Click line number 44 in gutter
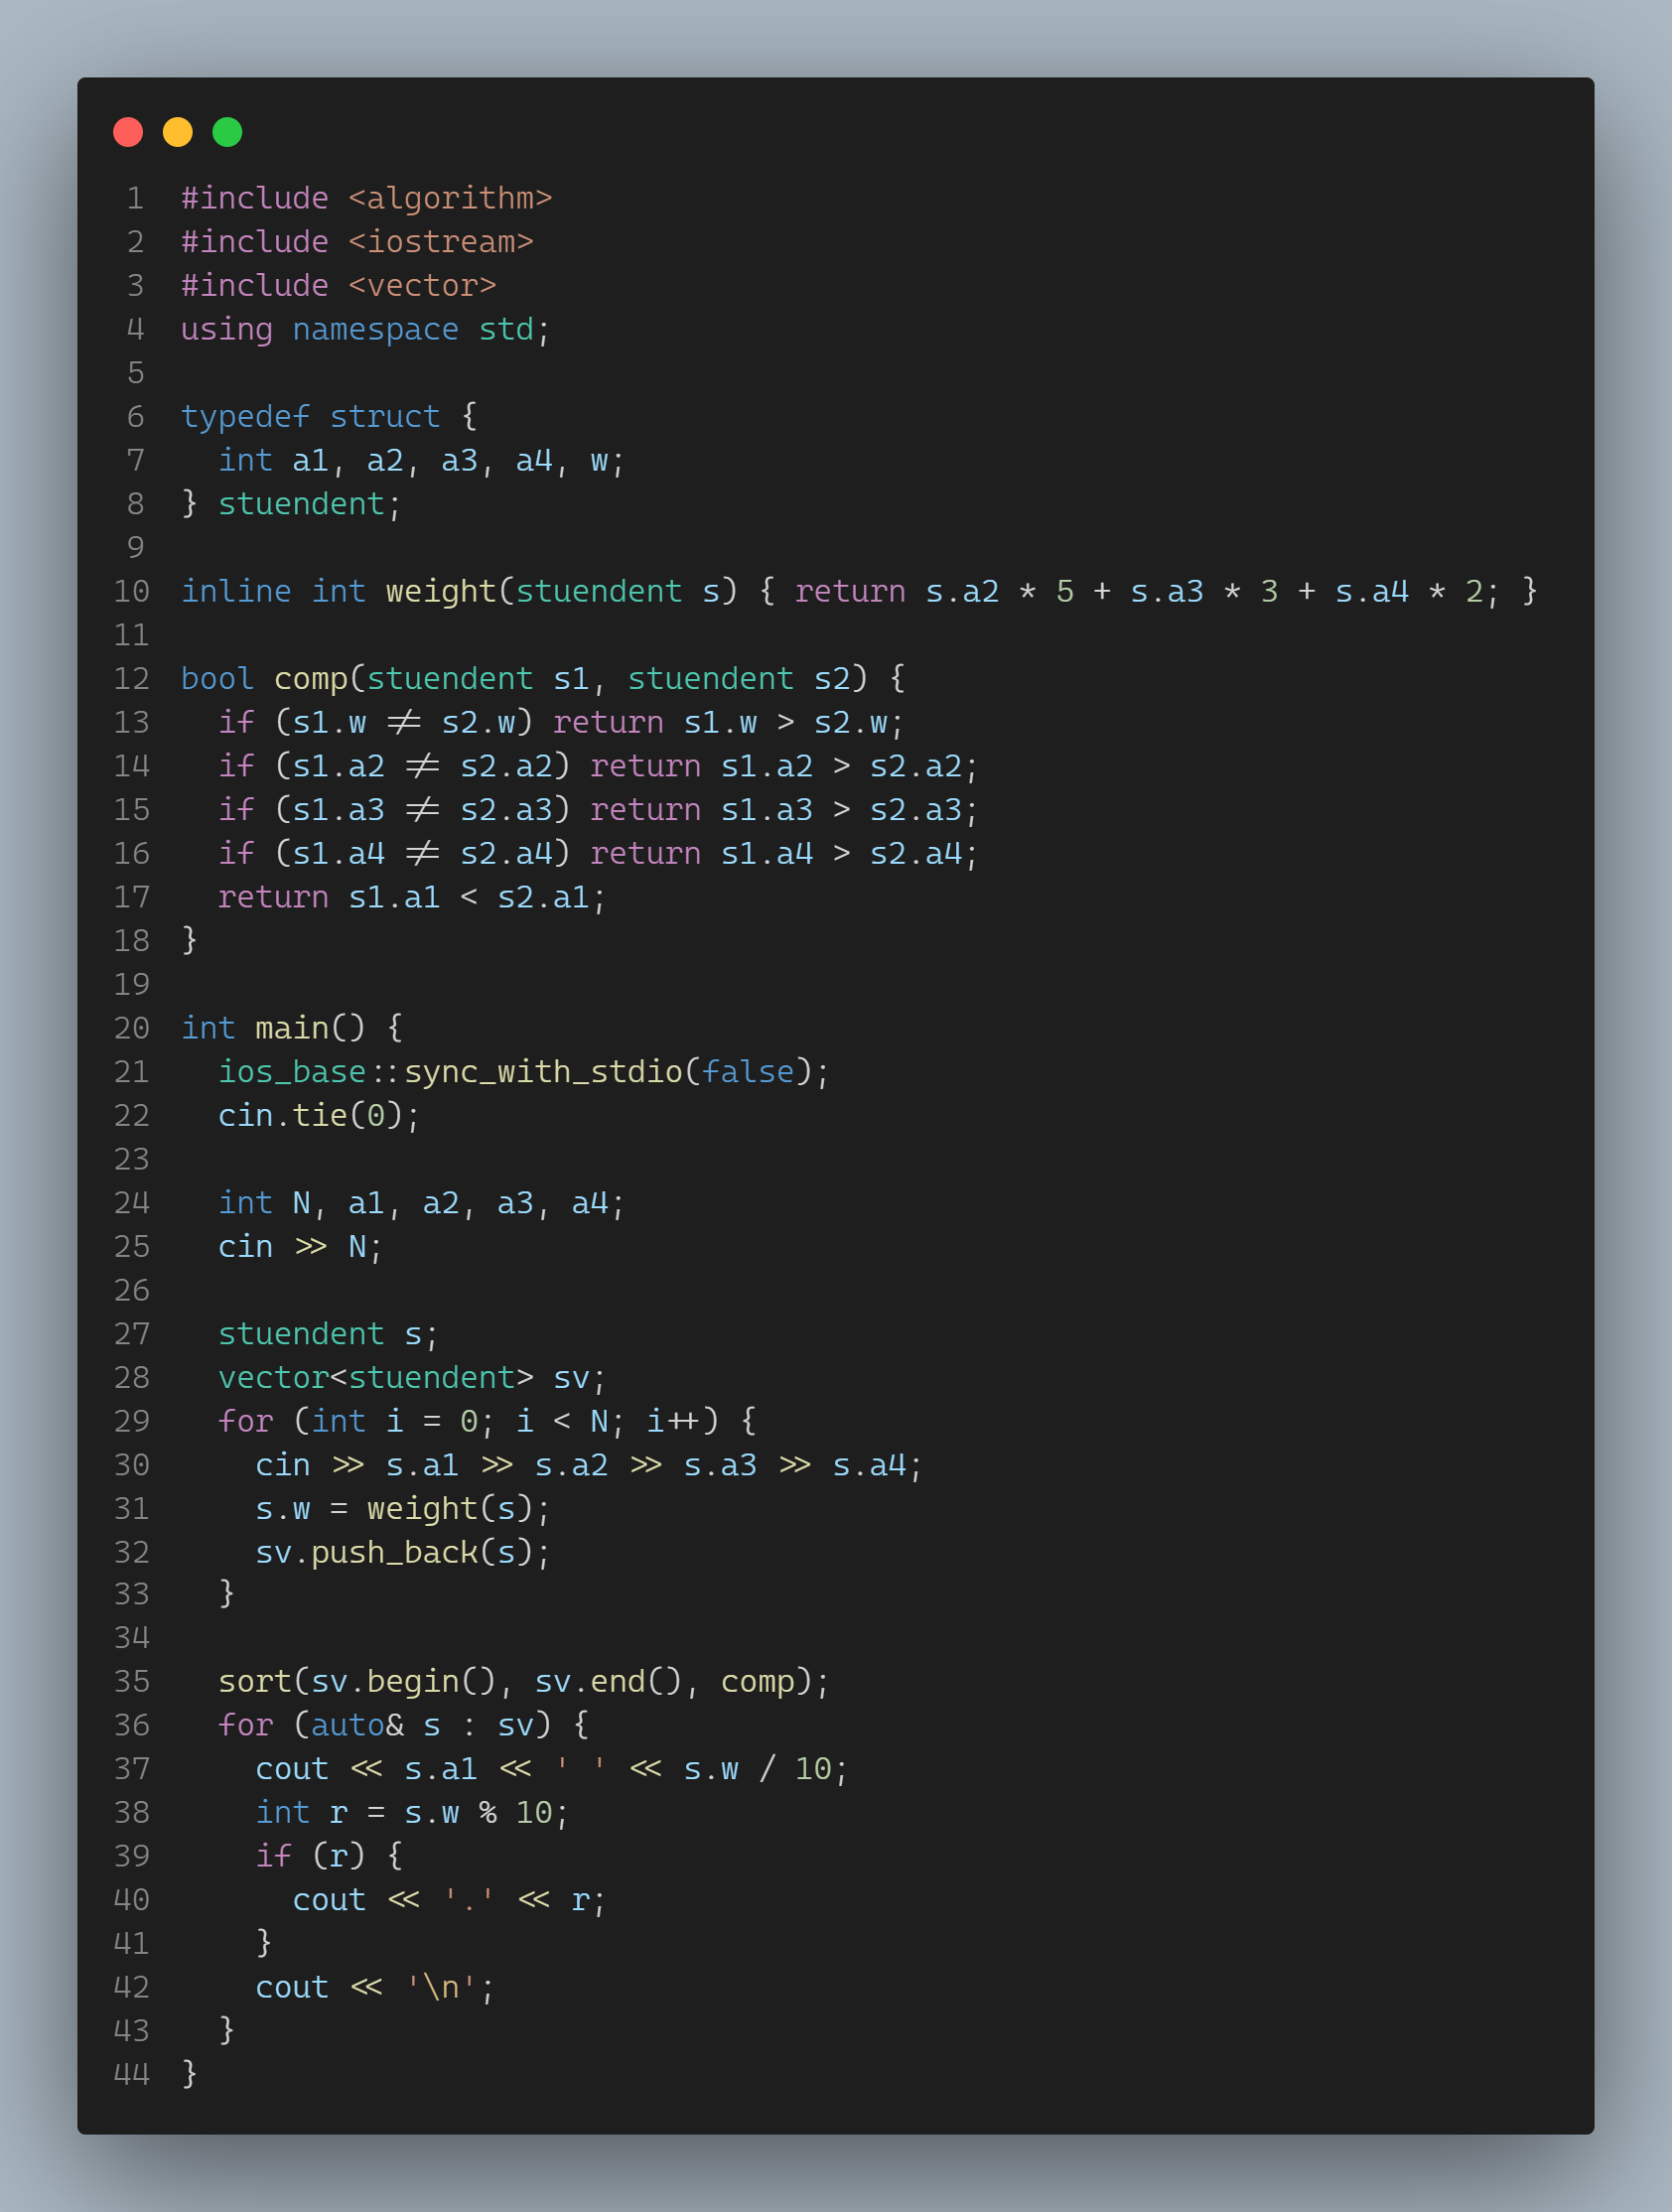Viewport: 1672px width, 2212px height. [x=132, y=2074]
